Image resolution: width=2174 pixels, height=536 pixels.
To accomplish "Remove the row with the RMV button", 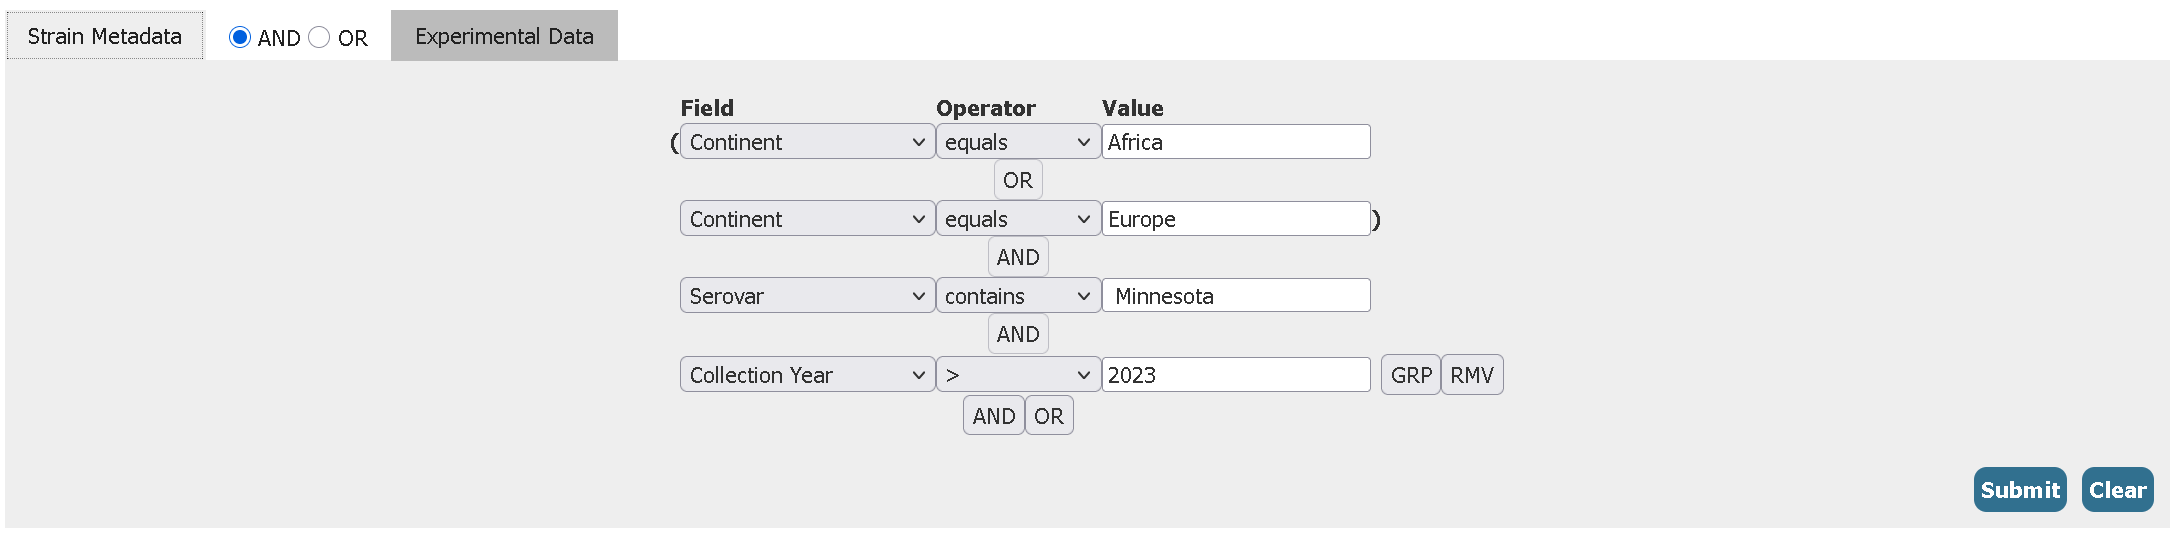I will tap(1471, 375).
